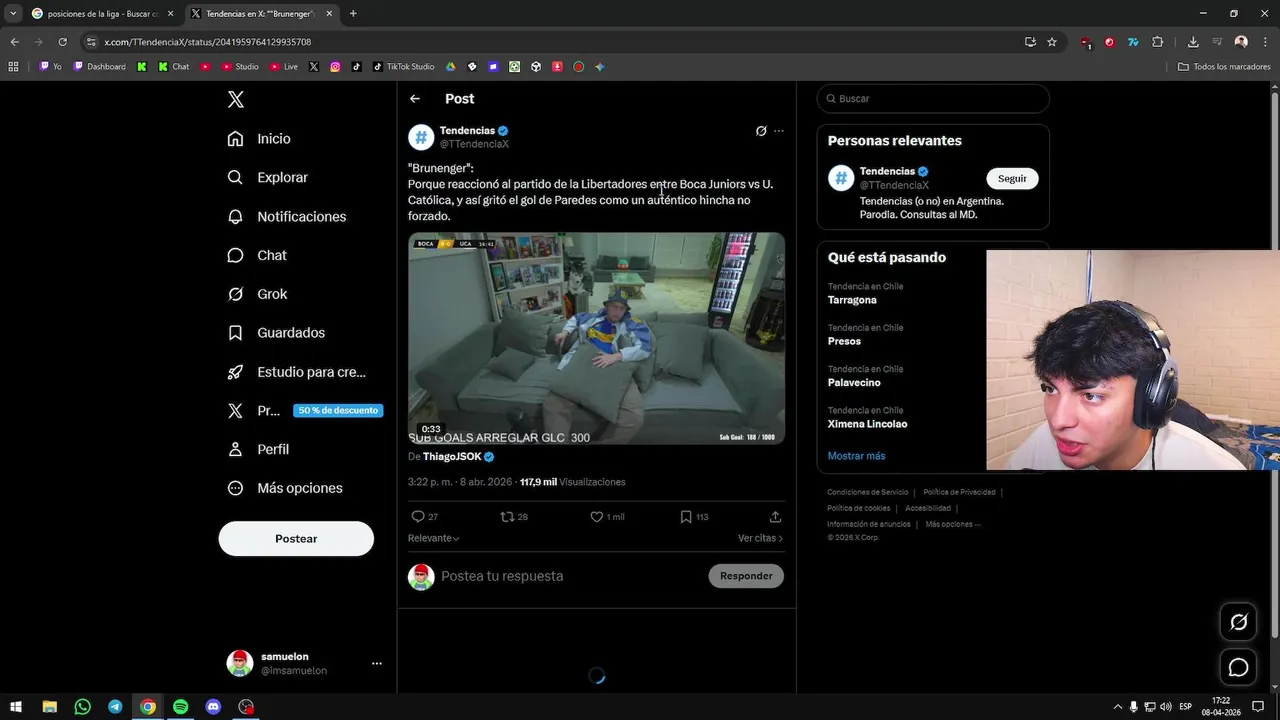Viewport: 1280px width, 720px height.
Task: Play the embedded Brunenger video
Action: [x=596, y=338]
